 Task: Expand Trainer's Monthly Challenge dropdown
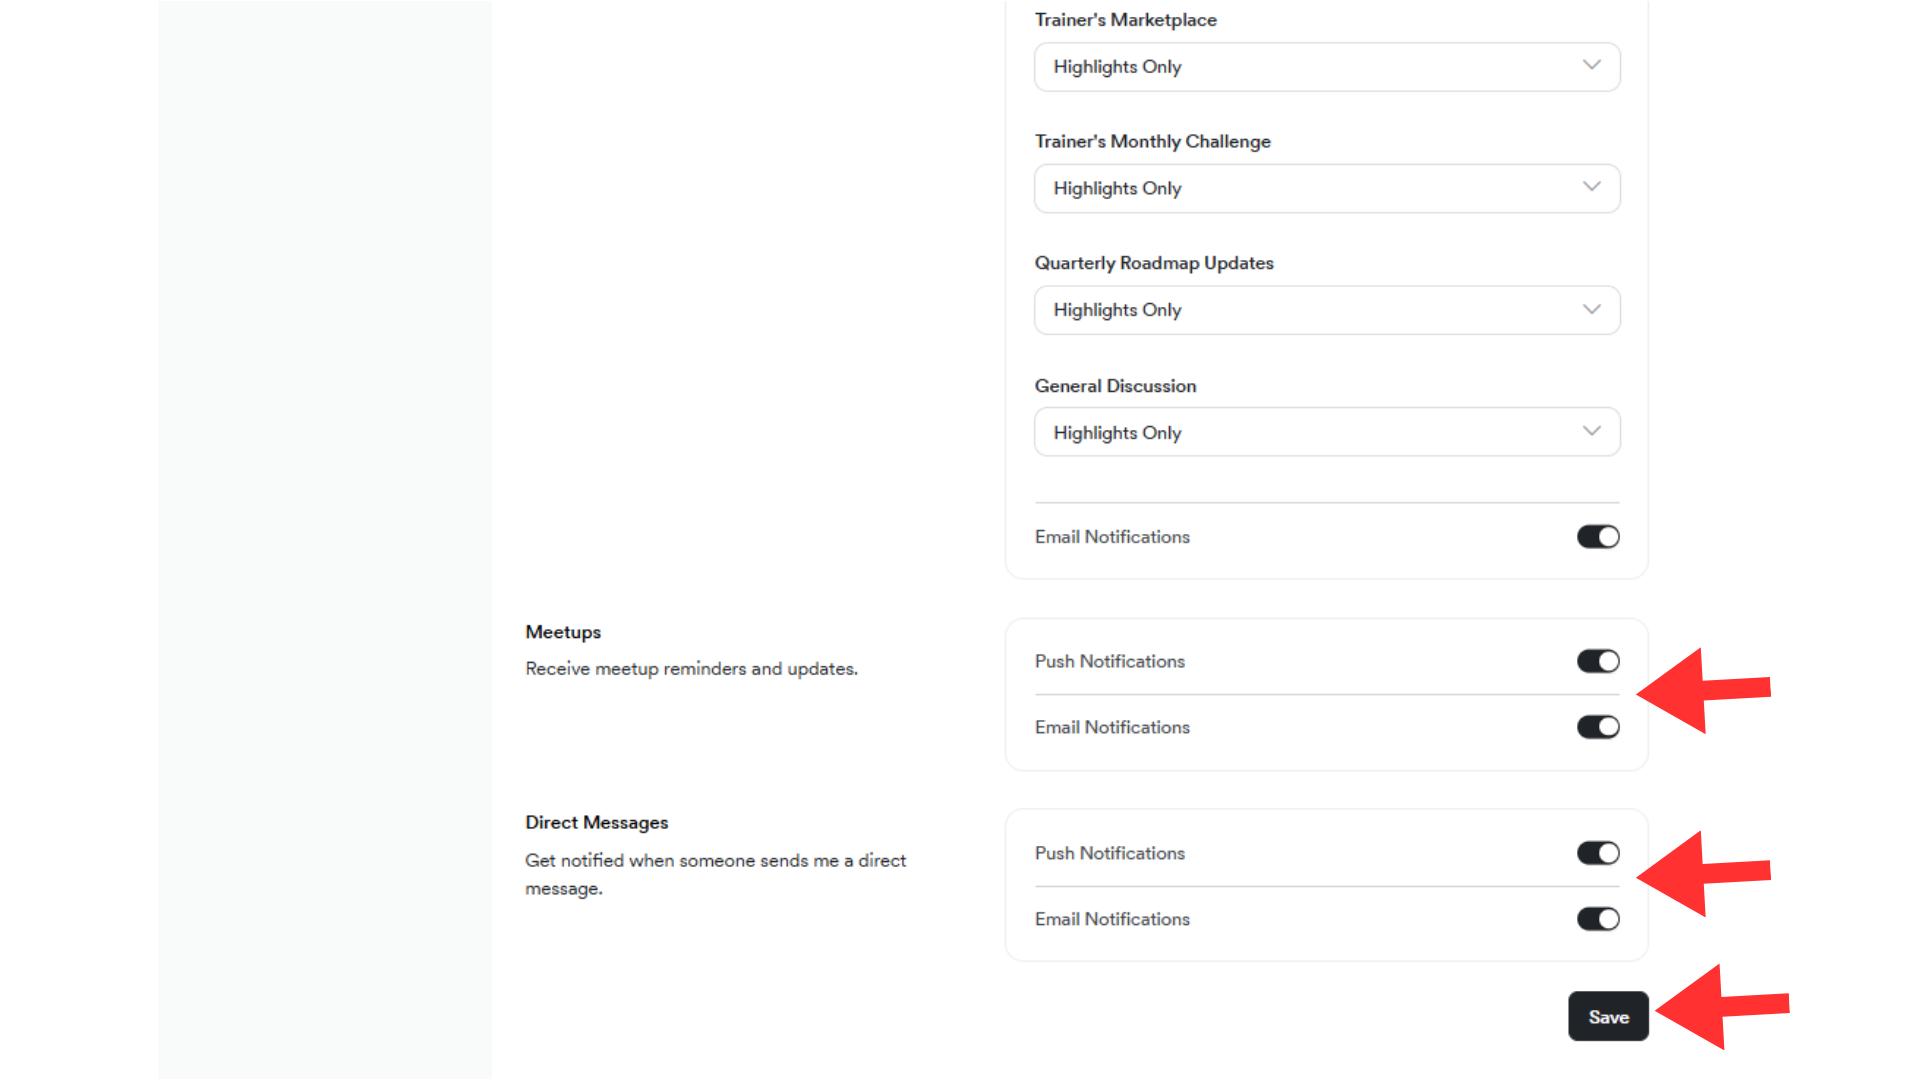(x=1326, y=189)
